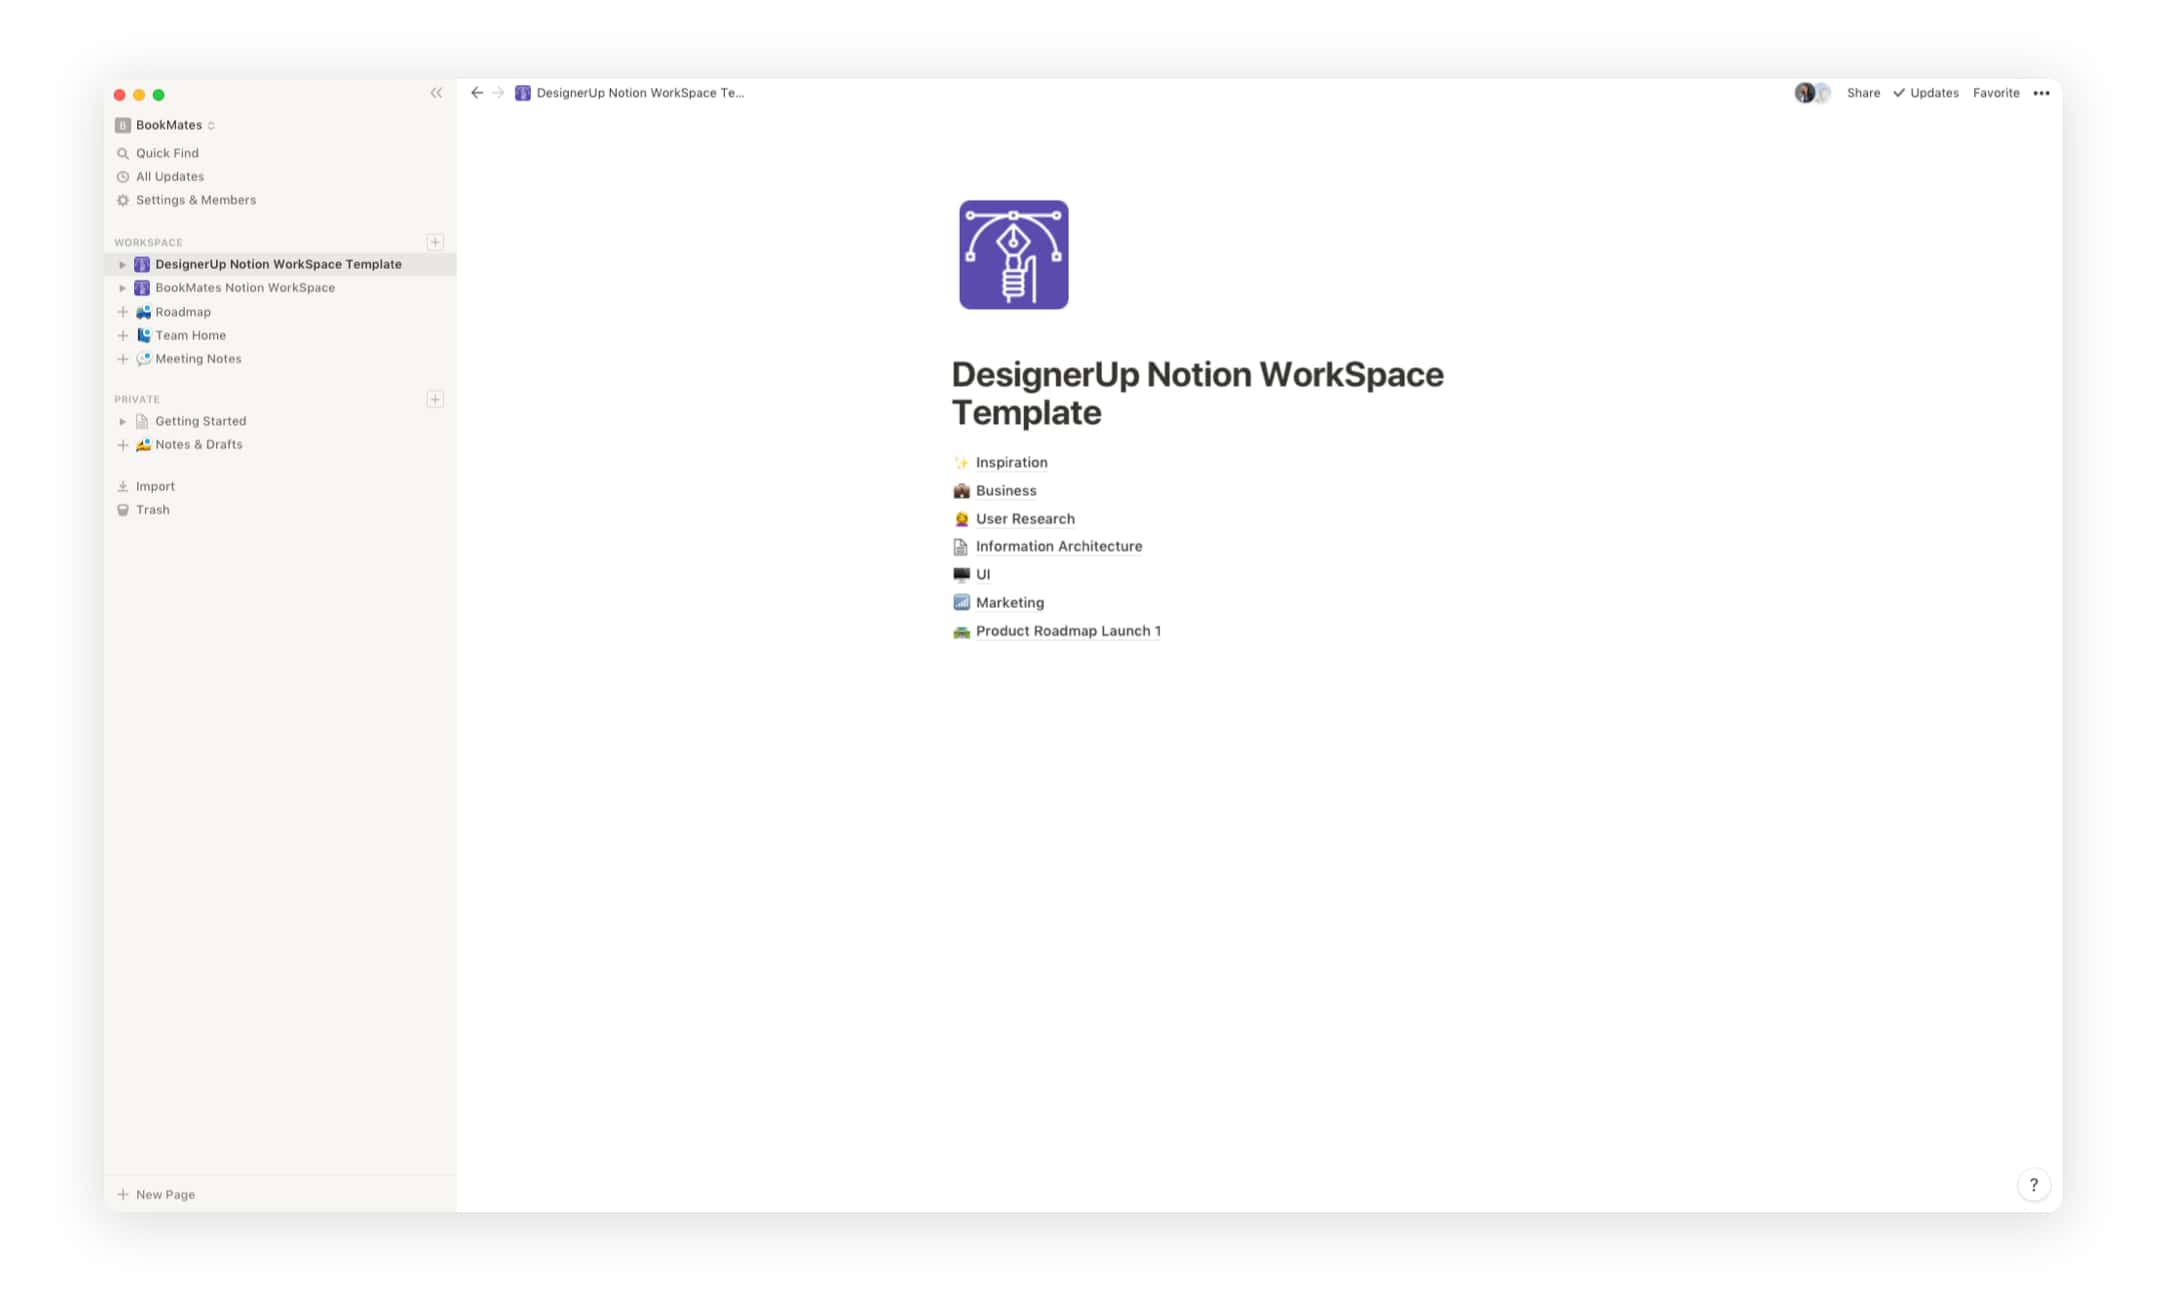The image size is (2167, 1291).
Task: Open the help question mark button
Action: (x=2033, y=1185)
